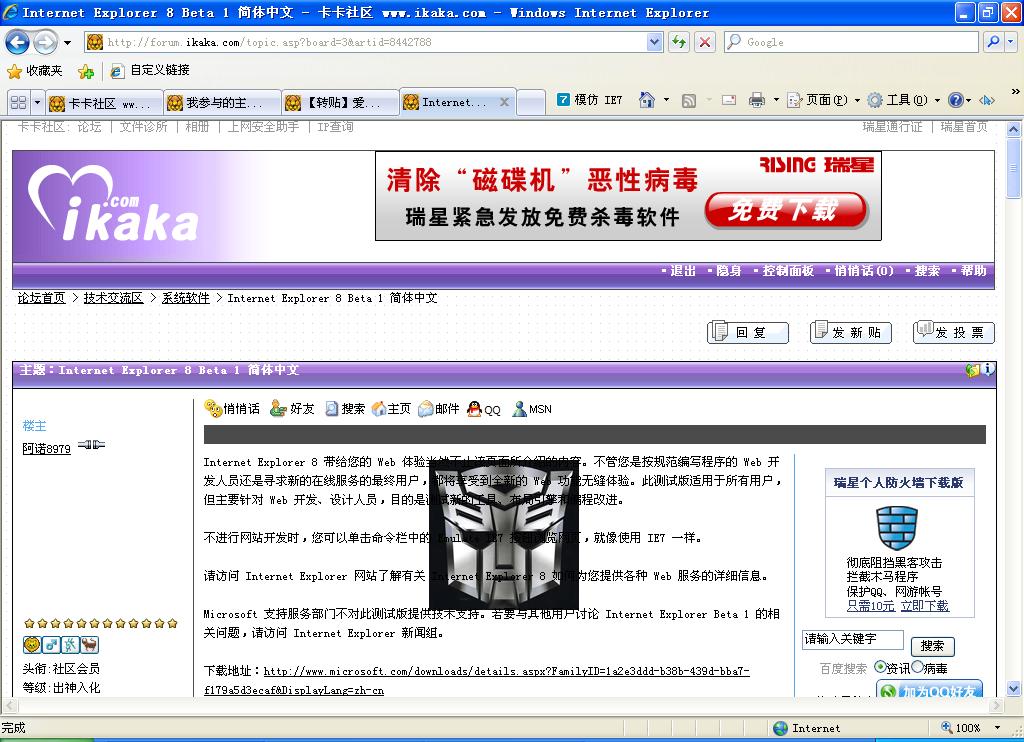
Task: Click the search magnifier button
Action: [993, 42]
